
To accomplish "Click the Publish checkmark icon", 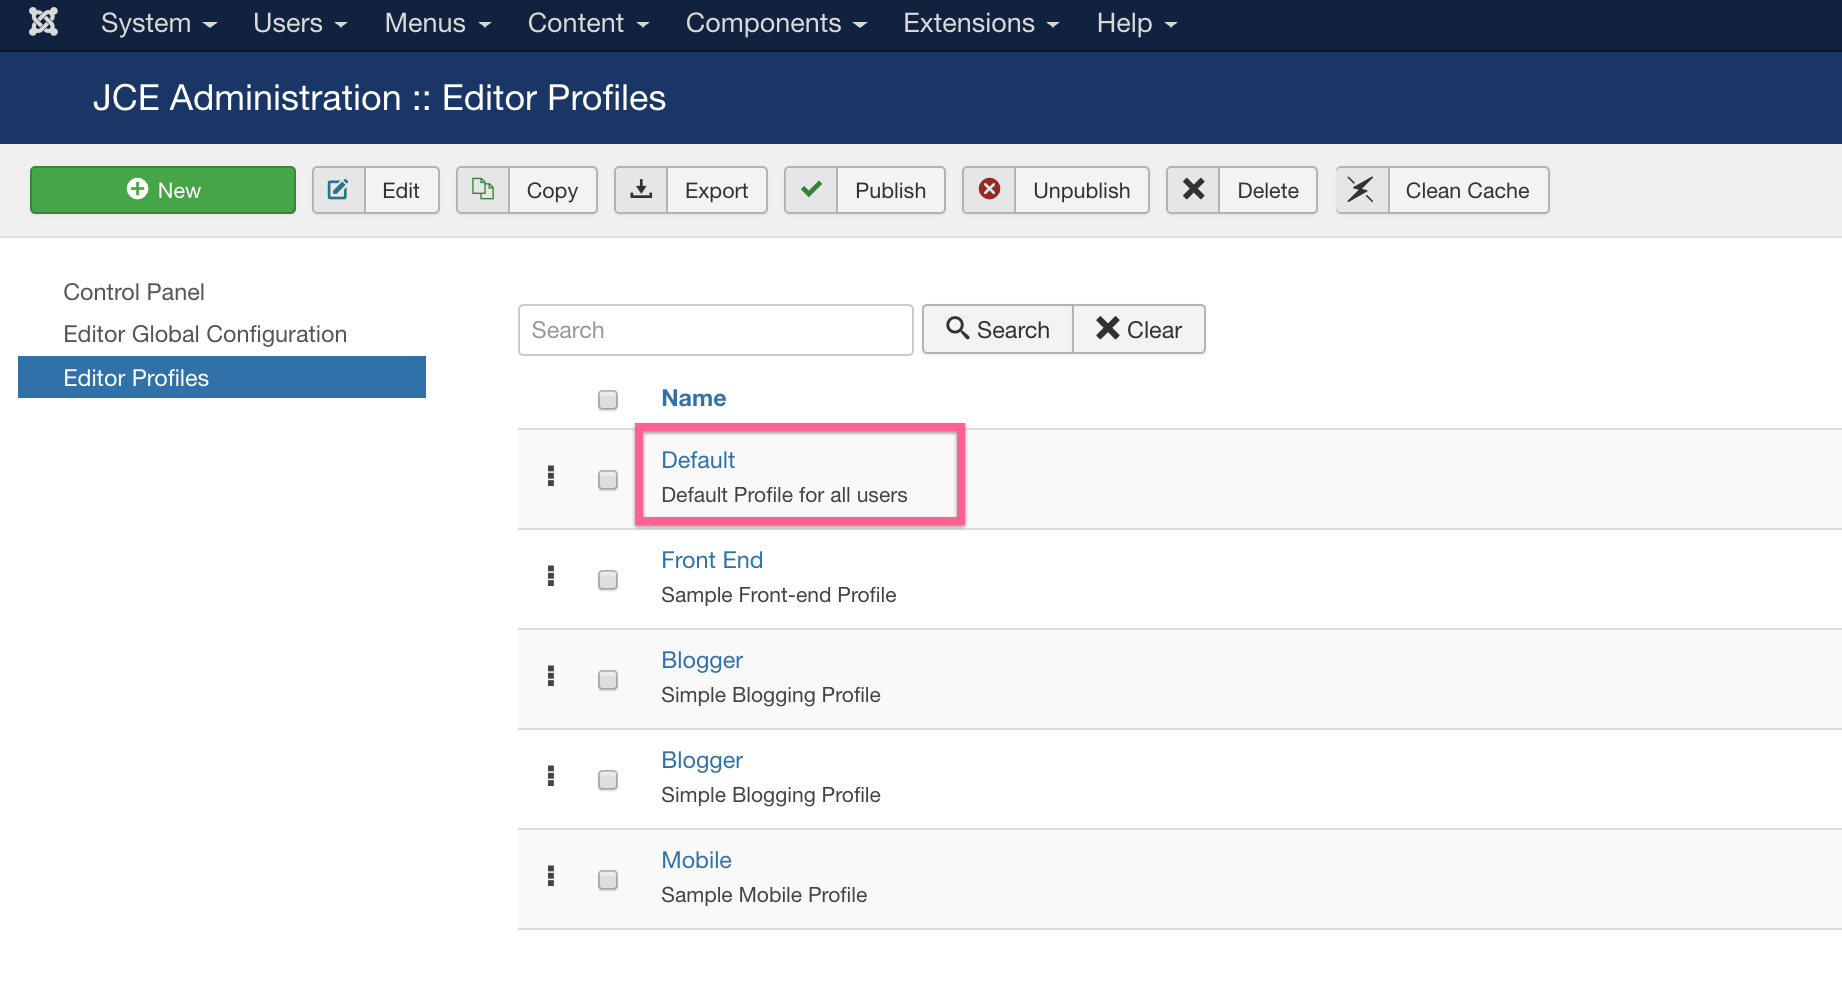I will coord(811,189).
